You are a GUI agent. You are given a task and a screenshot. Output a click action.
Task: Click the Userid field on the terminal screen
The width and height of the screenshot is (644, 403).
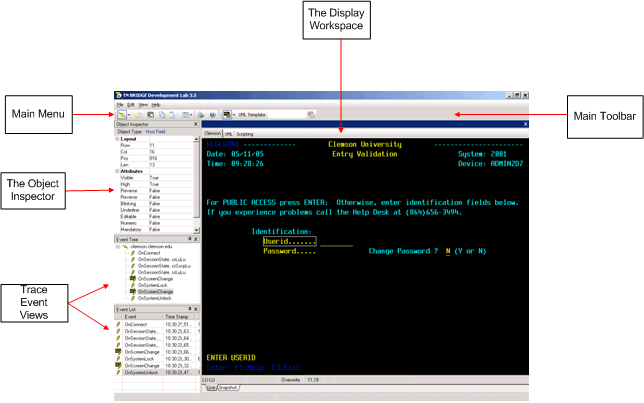290,242
